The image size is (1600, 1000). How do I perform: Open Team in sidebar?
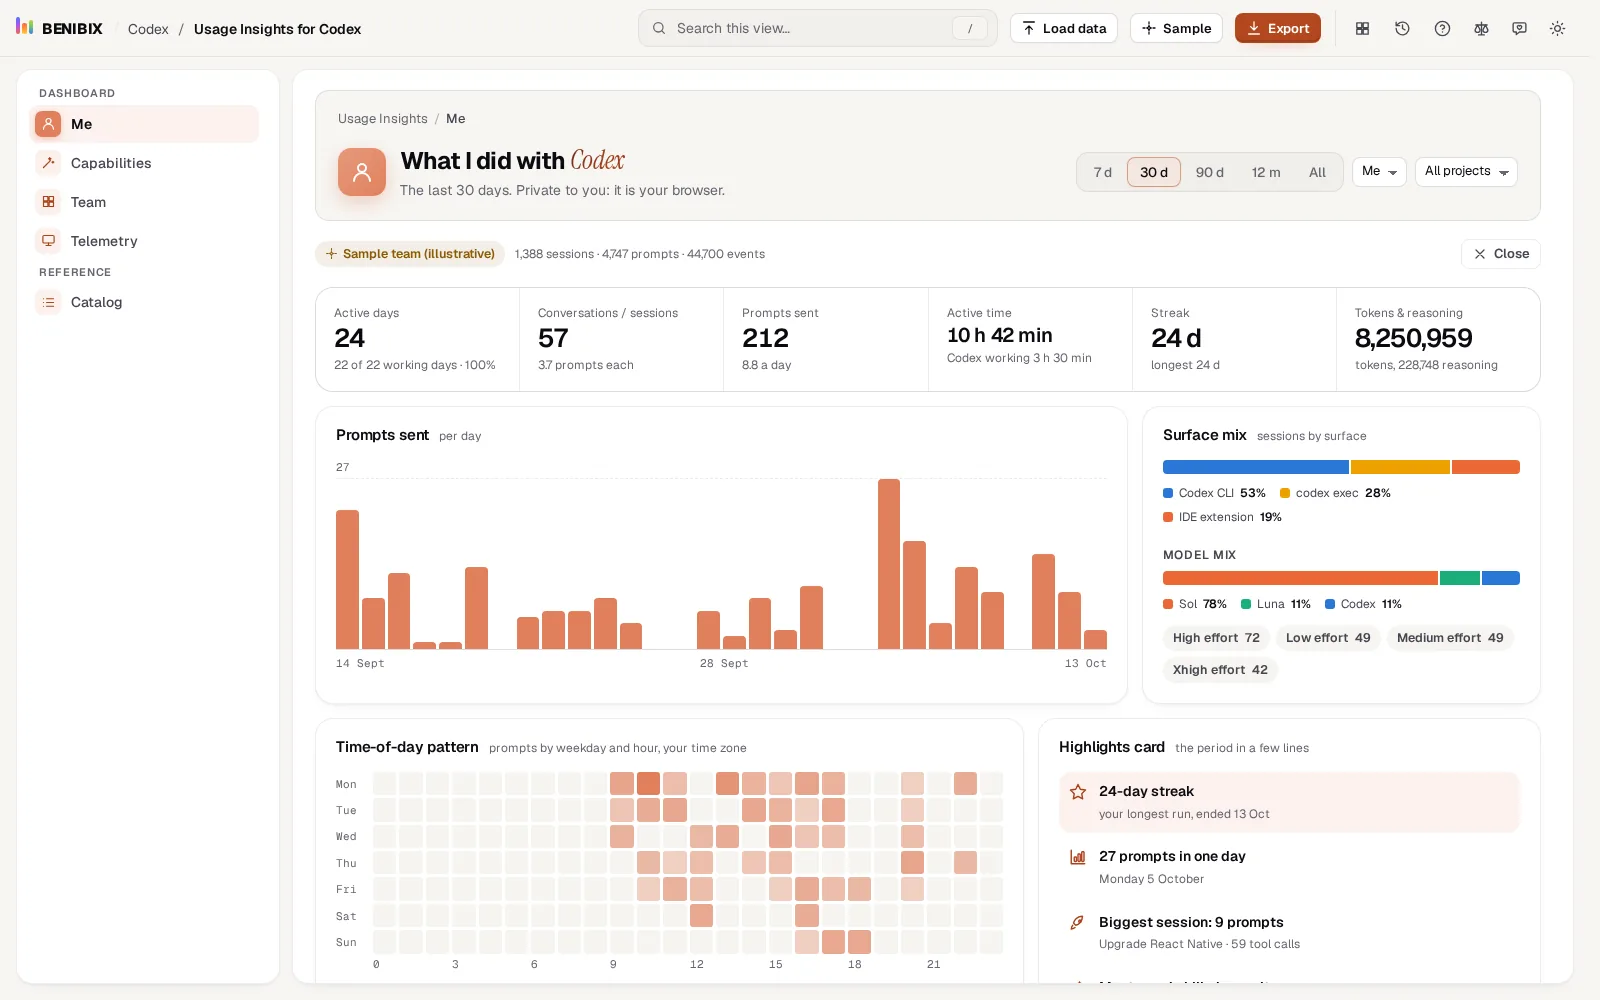(x=144, y=202)
